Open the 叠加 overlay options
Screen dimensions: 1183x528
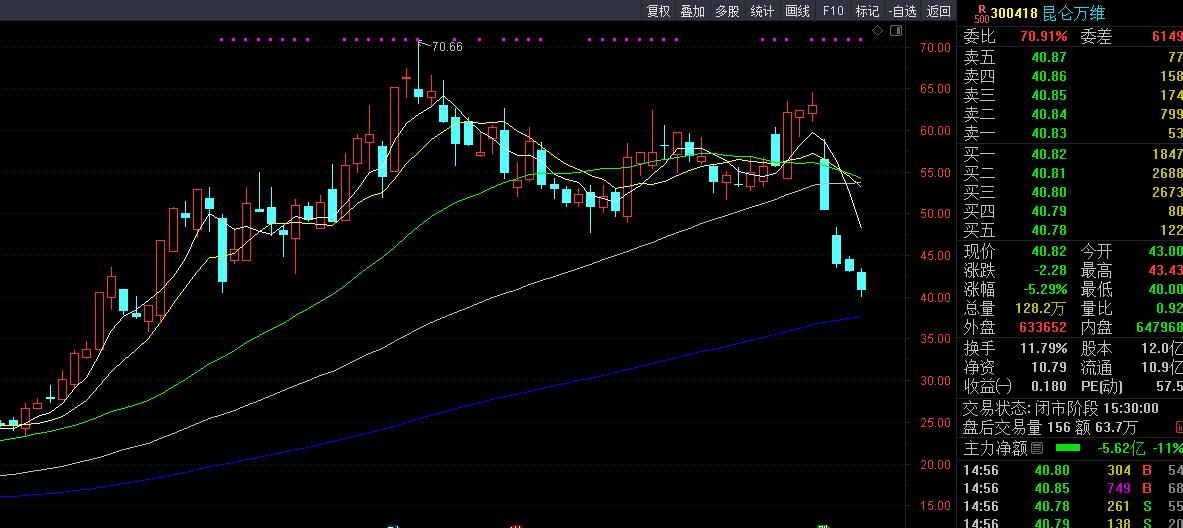click(692, 12)
